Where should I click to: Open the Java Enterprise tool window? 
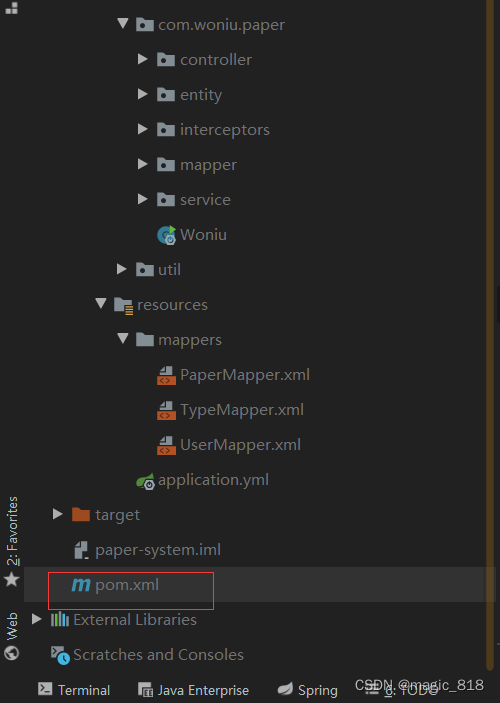pos(193,690)
